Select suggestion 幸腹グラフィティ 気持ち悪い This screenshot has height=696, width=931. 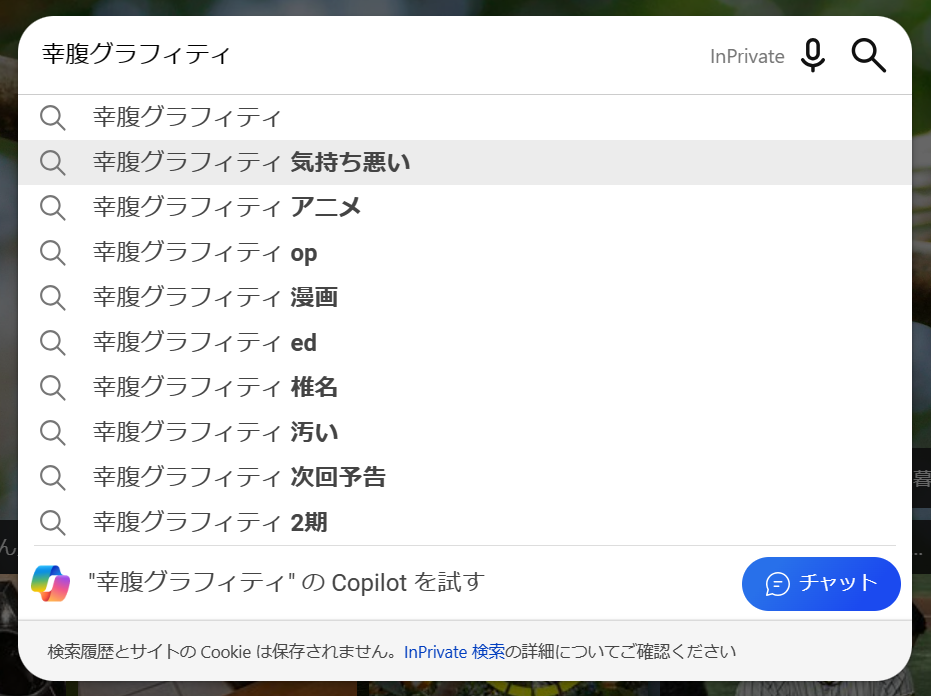point(465,162)
